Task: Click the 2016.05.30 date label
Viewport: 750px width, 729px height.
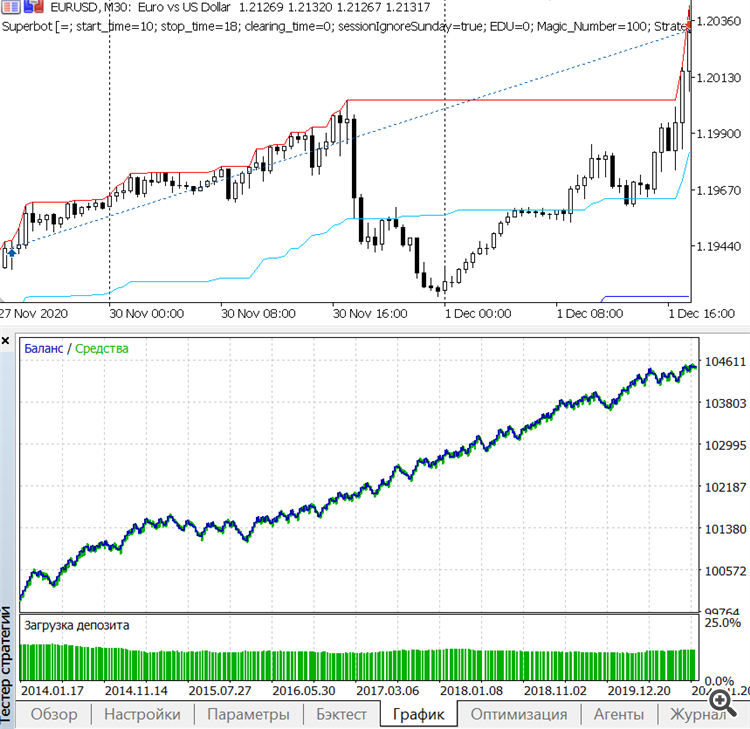Action: pos(304,691)
